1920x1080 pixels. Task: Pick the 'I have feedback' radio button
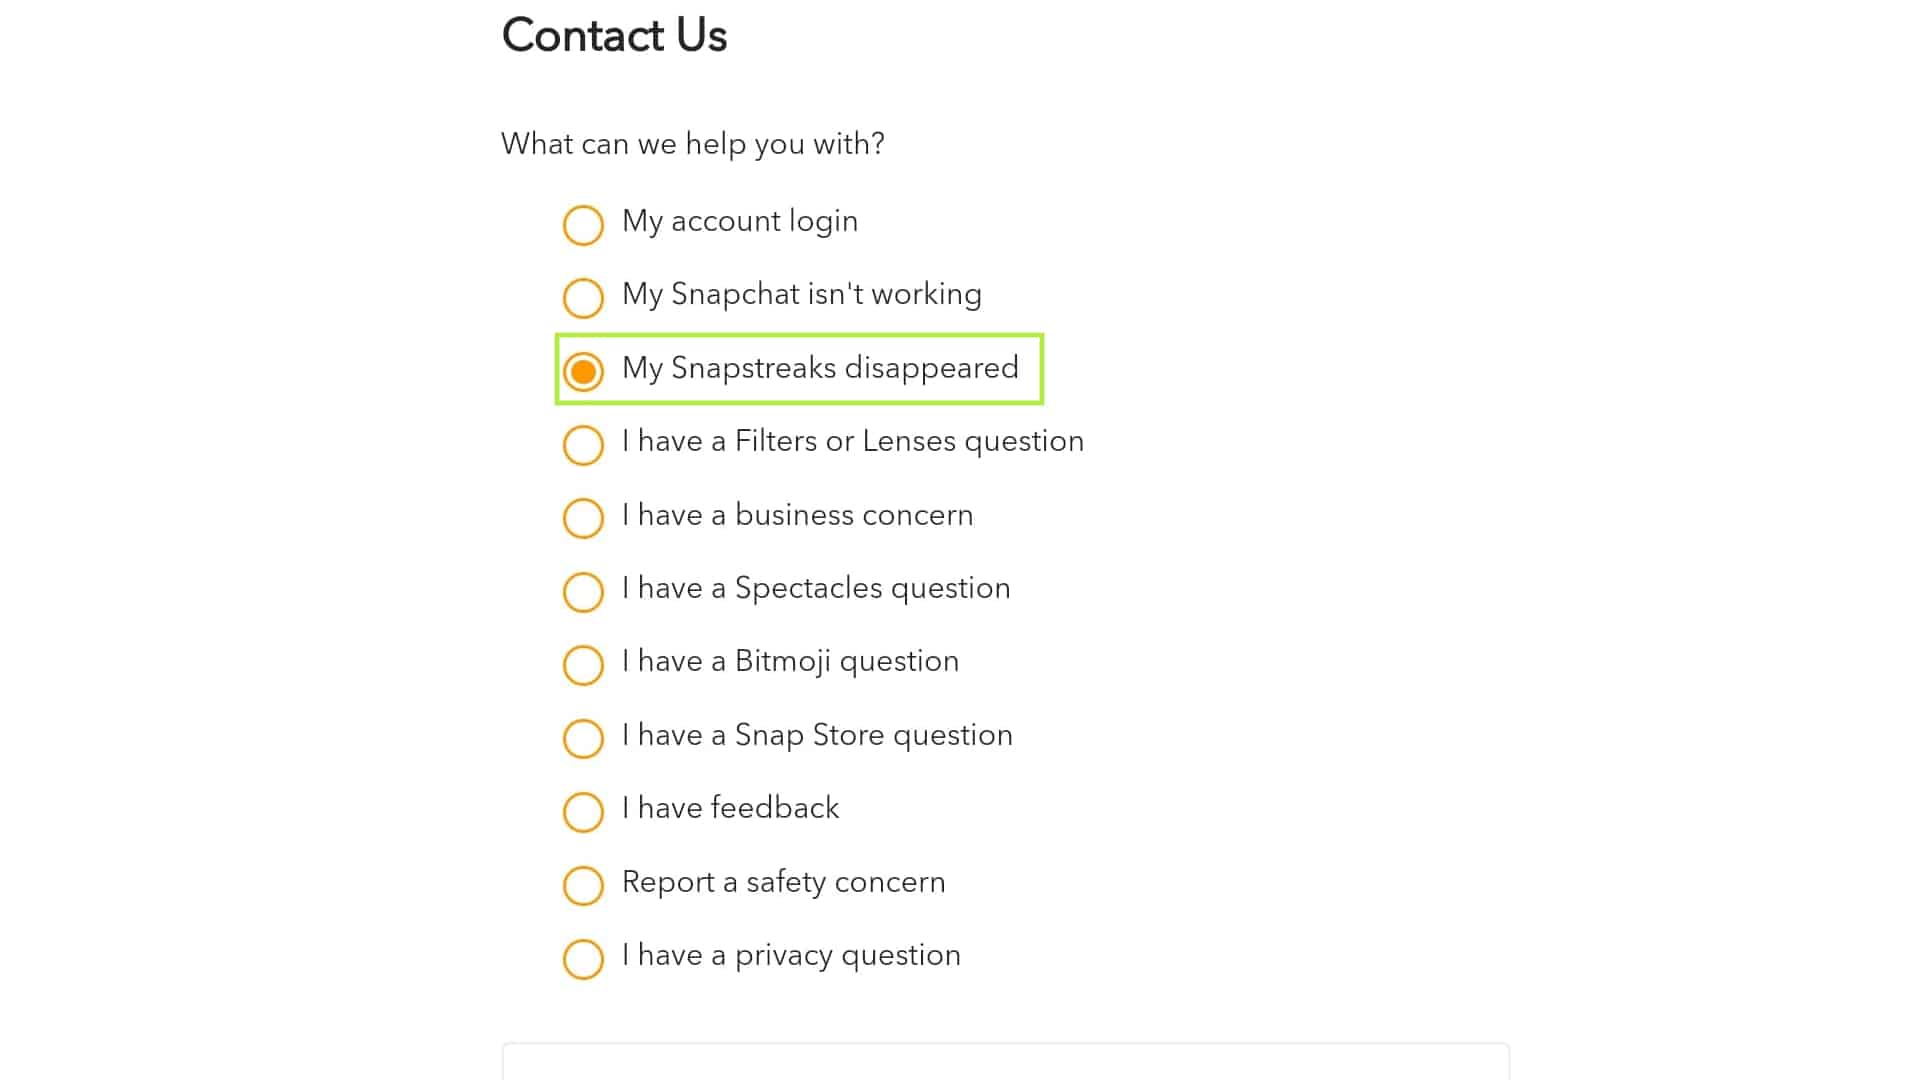[583, 812]
